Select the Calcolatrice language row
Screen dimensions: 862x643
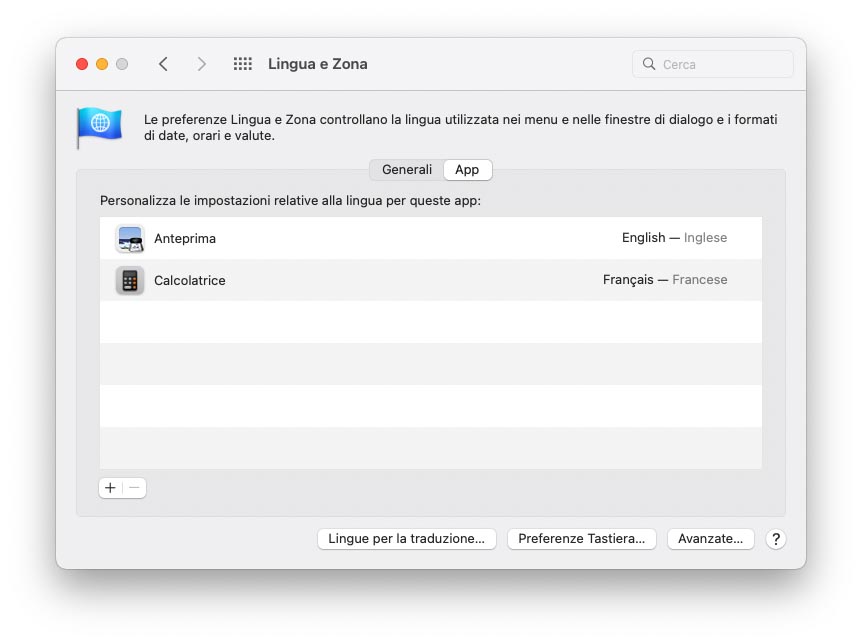pos(400,280)
